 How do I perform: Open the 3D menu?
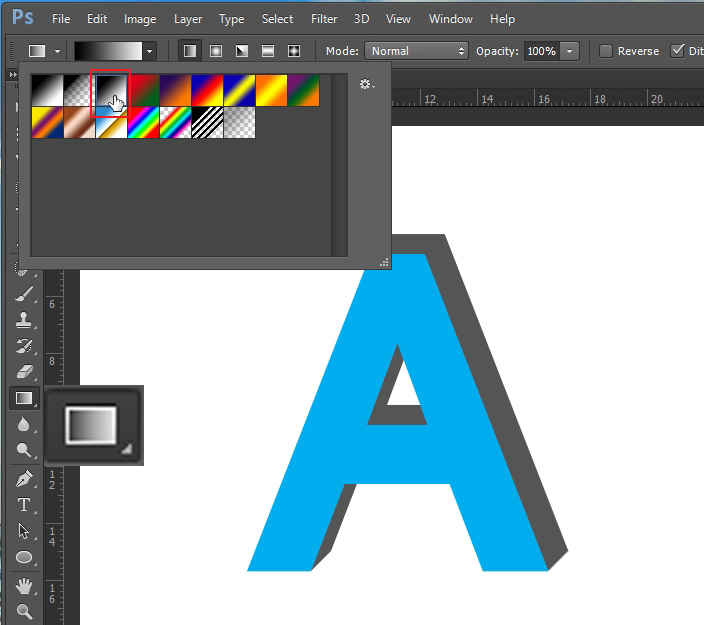pyautogui.click(x=361, y=19)
